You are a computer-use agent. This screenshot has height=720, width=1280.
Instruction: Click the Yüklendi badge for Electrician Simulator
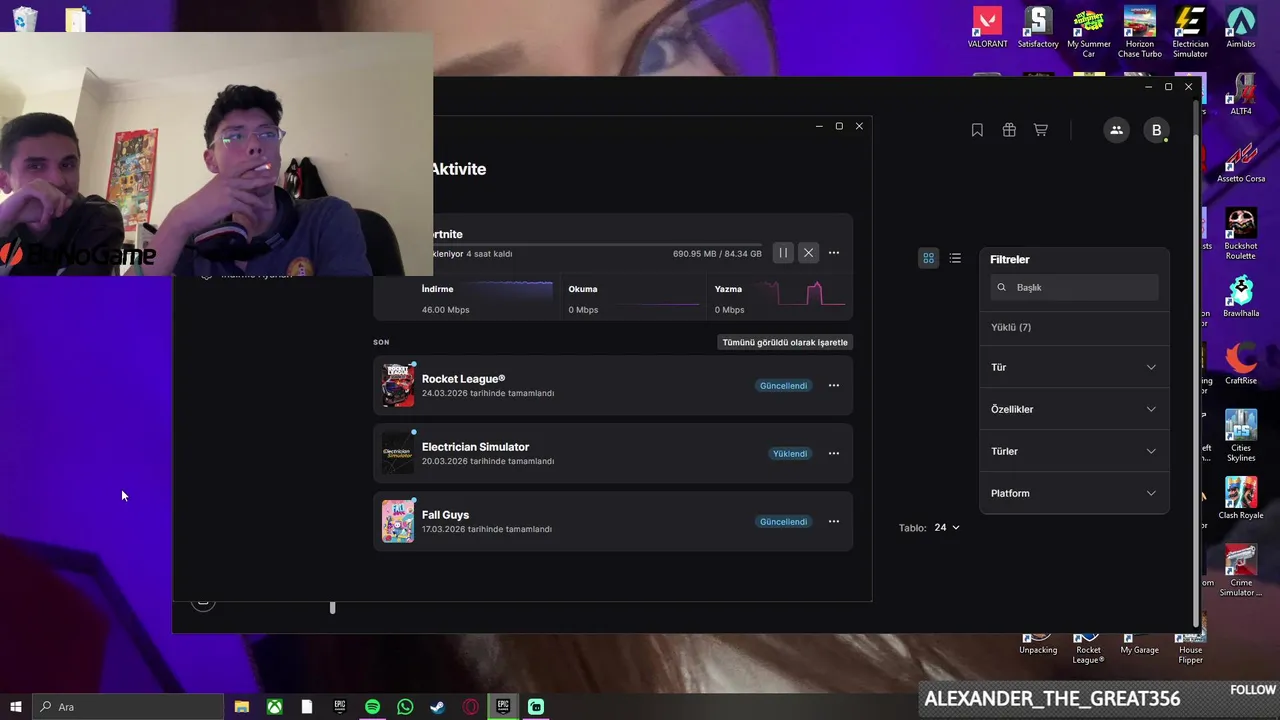(x=789, y=454)
